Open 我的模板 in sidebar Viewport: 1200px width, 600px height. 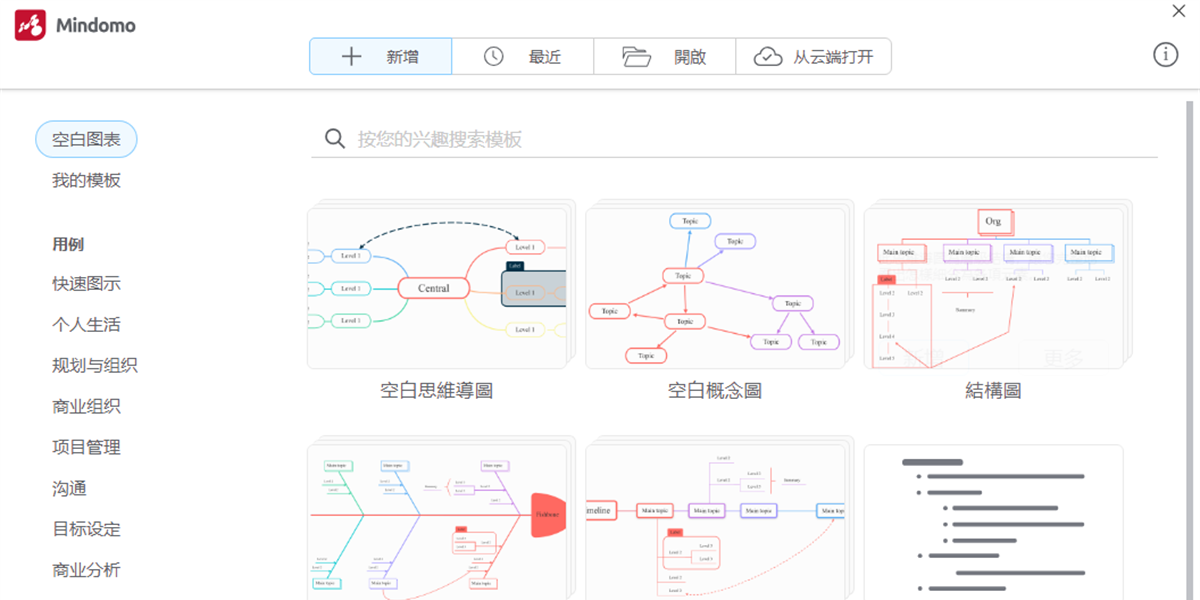coord(86,181)
